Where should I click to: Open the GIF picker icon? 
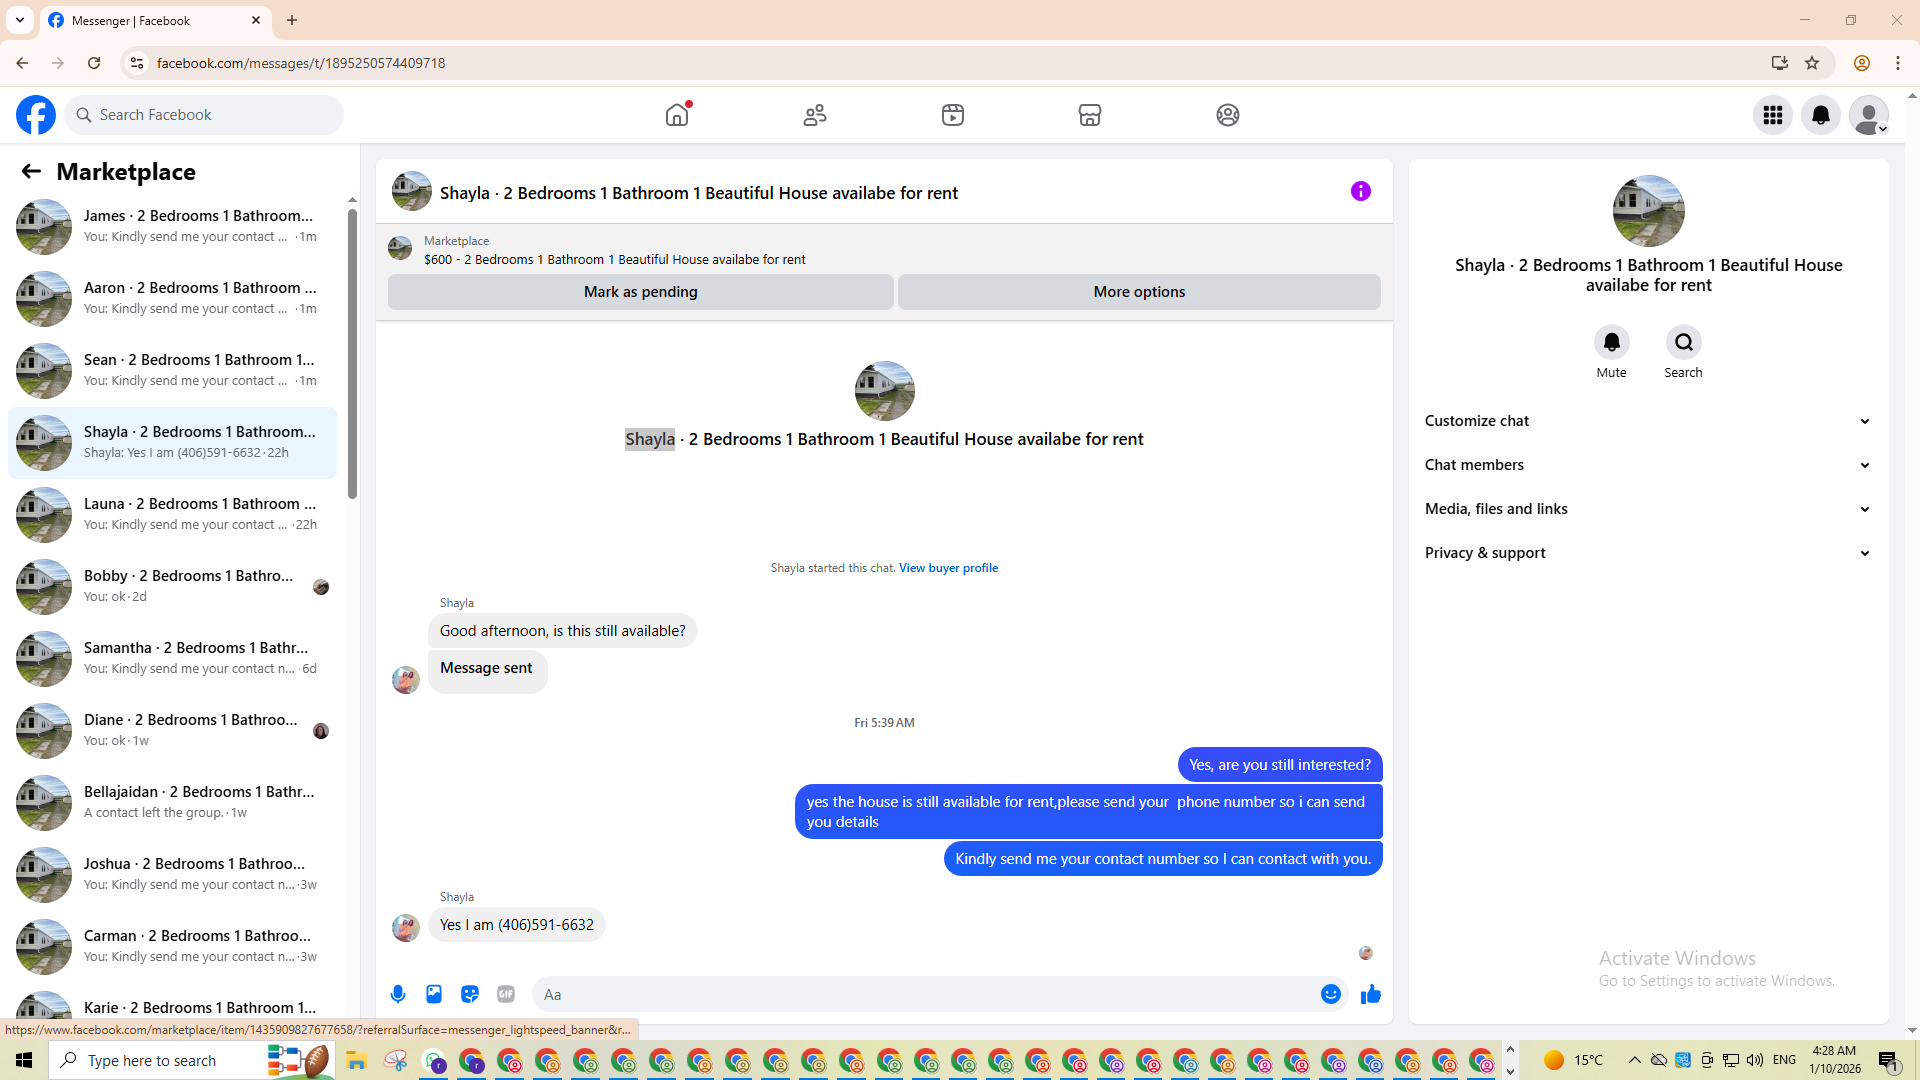pos(506,994)
